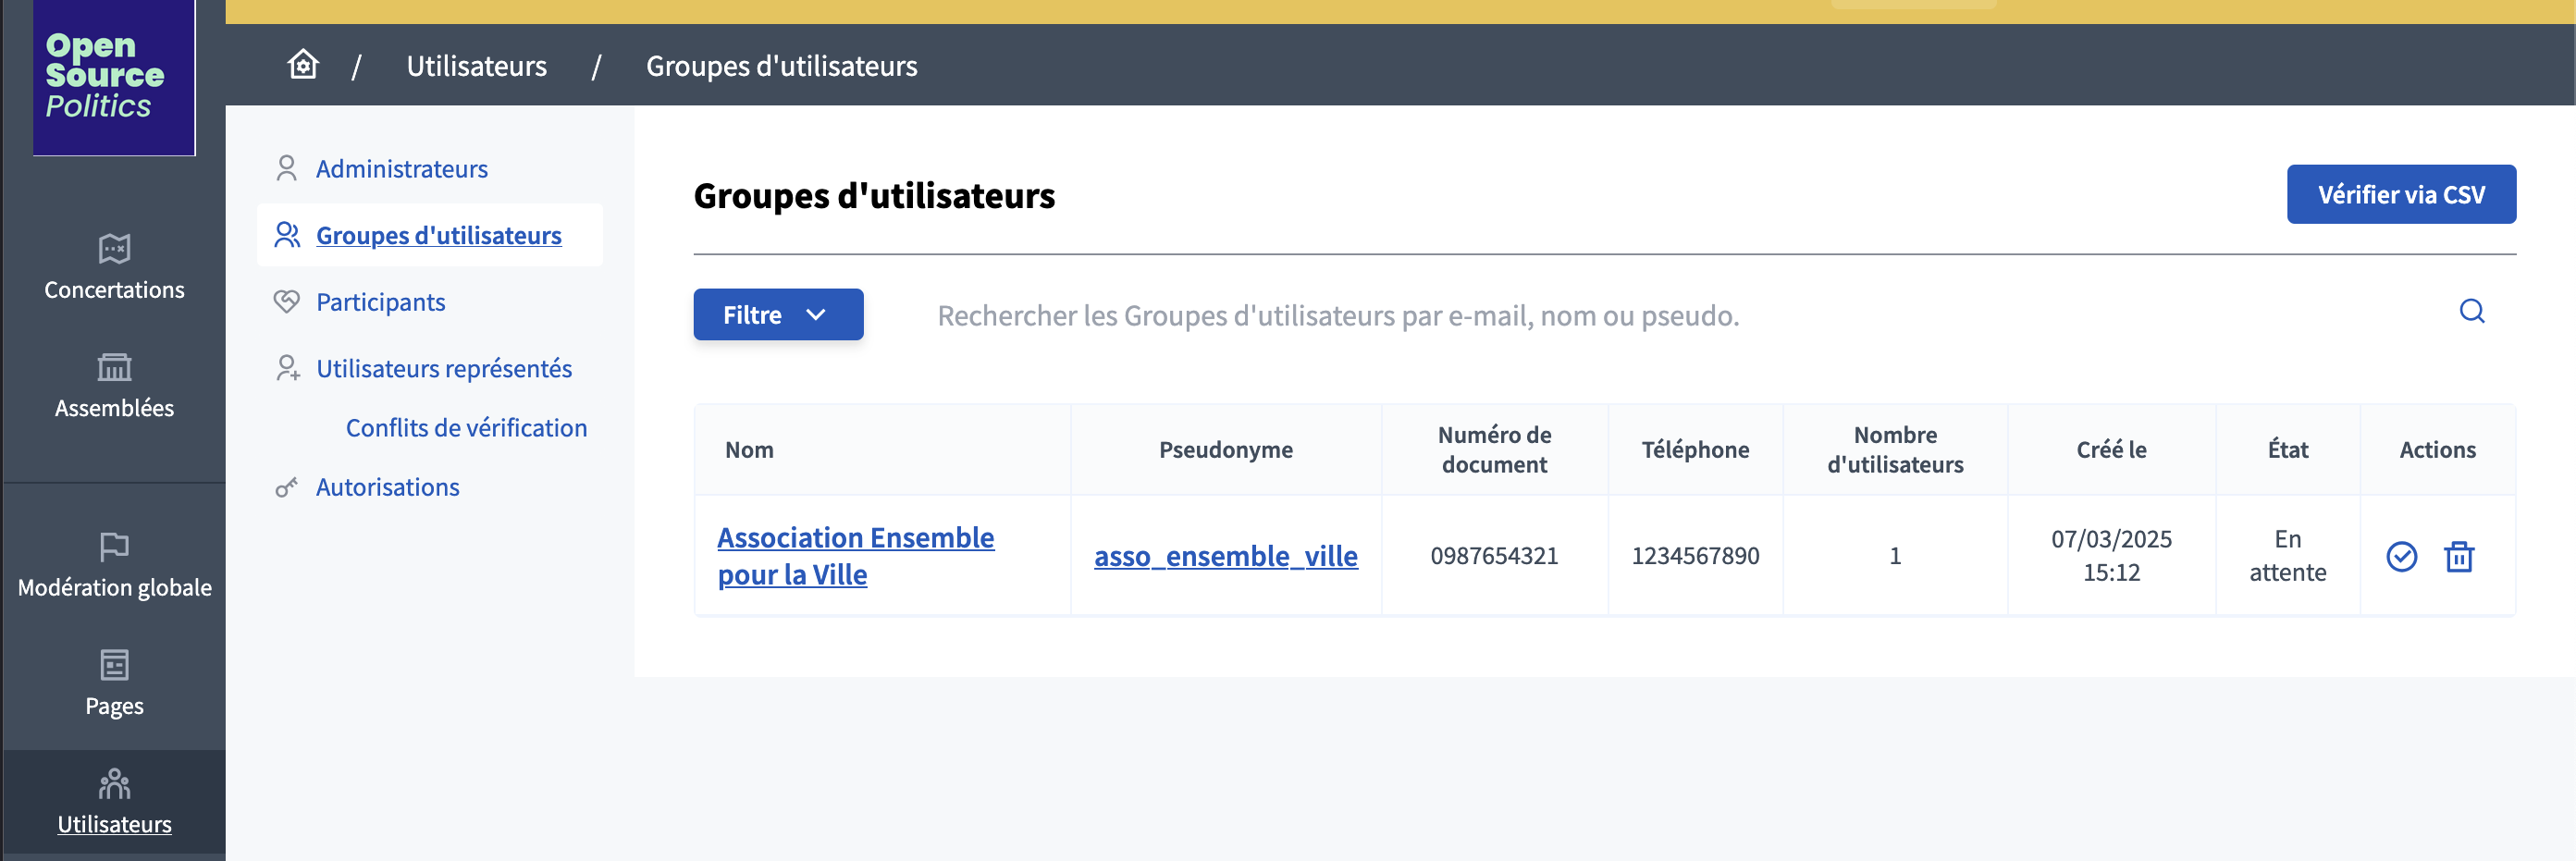Open the Participants submenu link

click(x=381, y=301)
